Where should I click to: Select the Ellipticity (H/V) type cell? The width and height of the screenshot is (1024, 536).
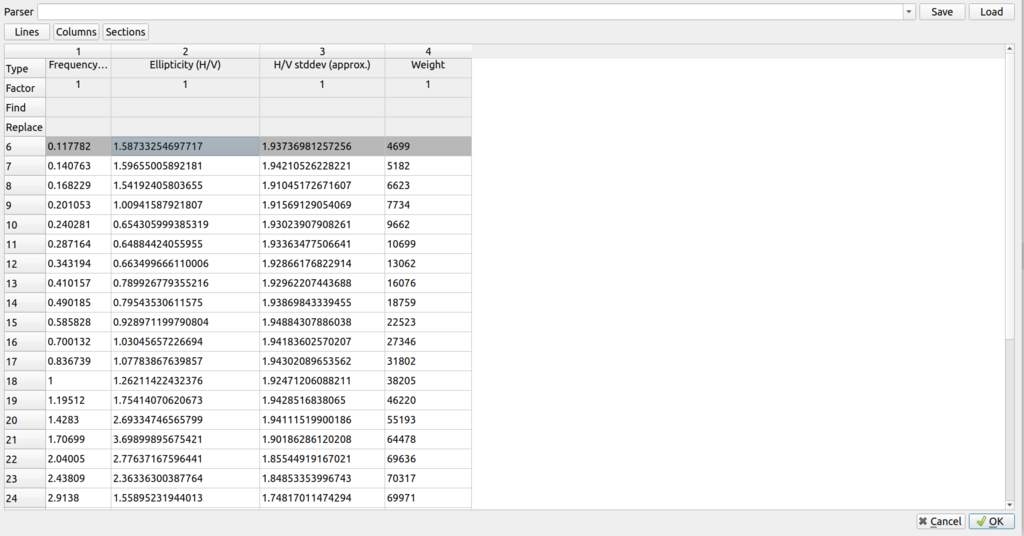[x=185, y=66]
